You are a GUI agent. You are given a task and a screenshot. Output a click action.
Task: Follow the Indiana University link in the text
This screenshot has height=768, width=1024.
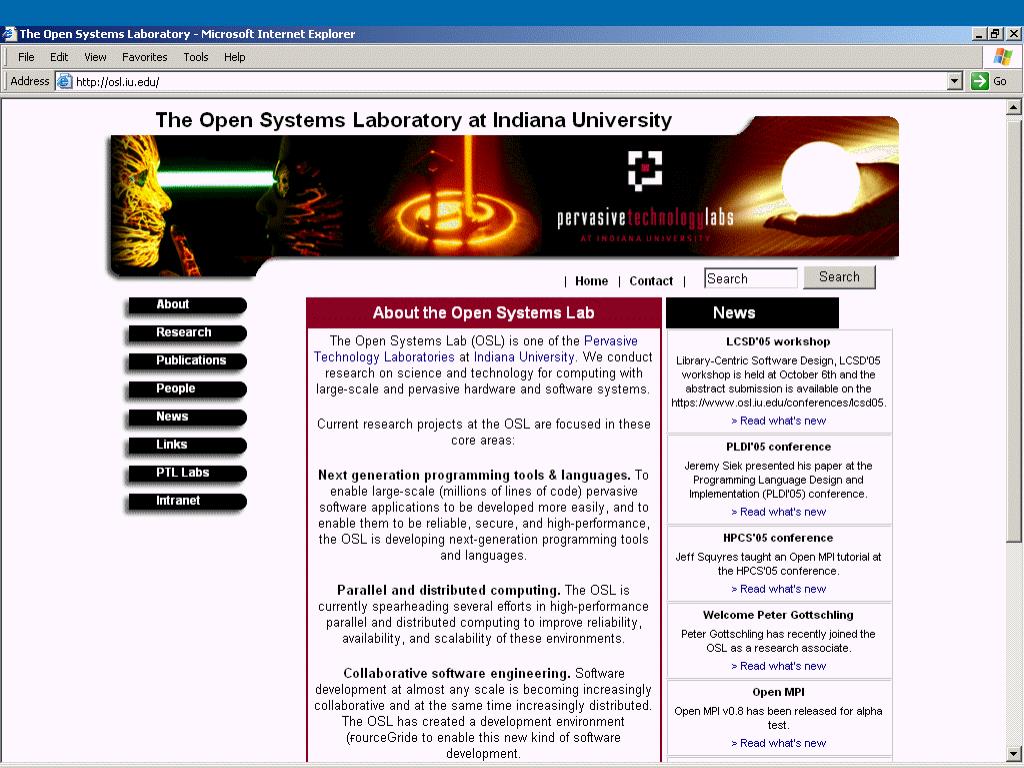[524, 357]
